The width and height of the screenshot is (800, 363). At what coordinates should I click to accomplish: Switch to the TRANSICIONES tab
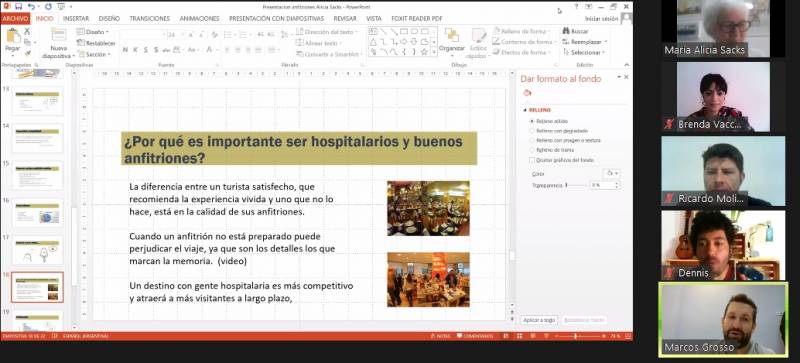[x=149, y=18]
